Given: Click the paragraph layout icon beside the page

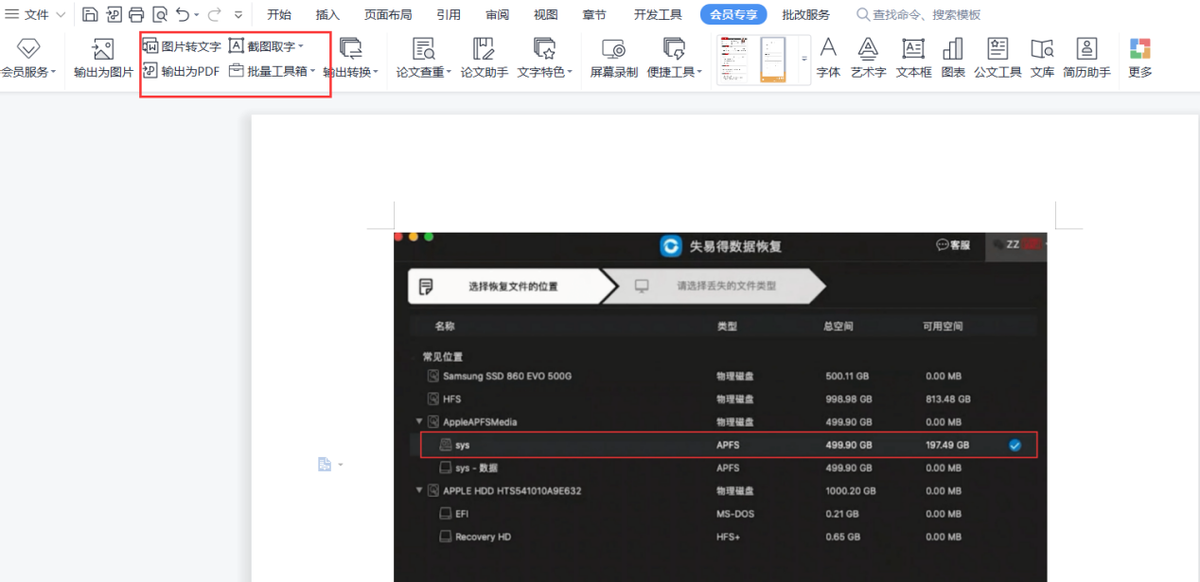Looking at the screenshot, I should pos(325,464).
